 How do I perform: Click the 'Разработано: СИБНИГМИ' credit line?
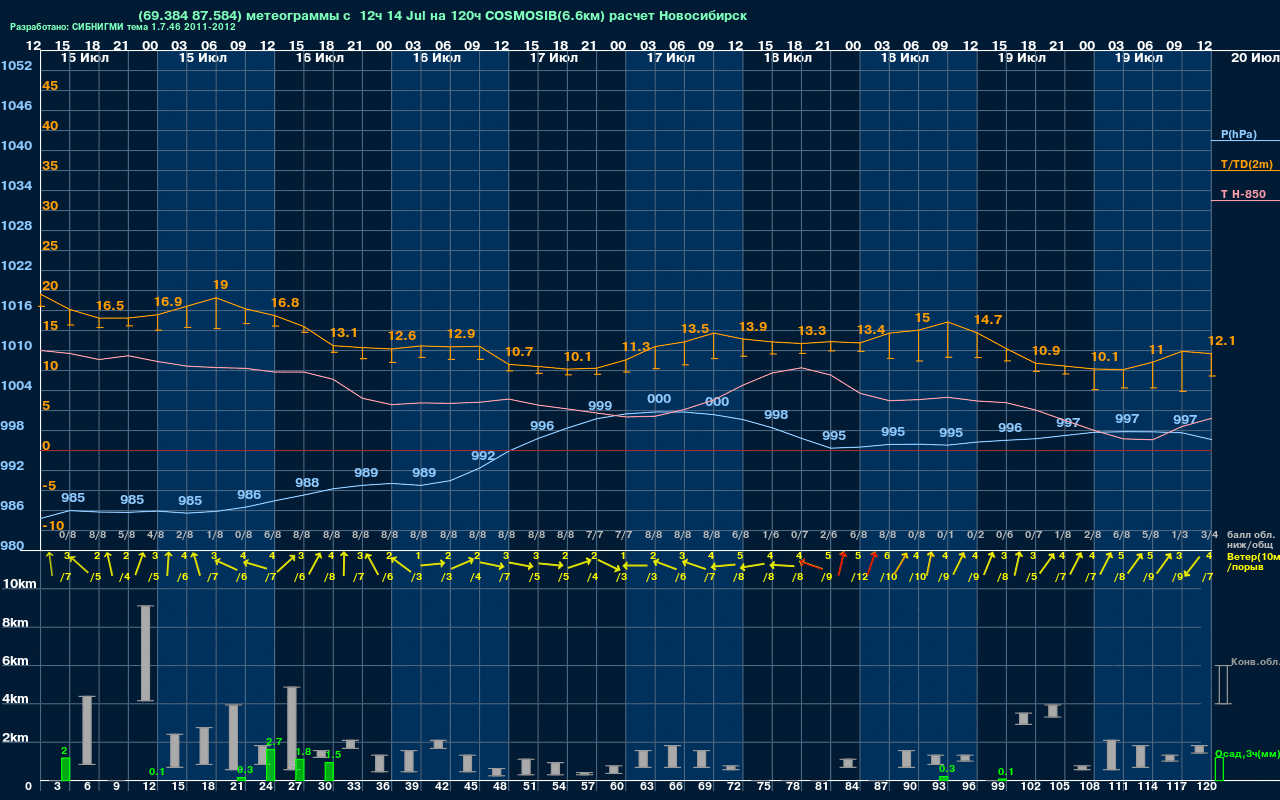point(123,27)
